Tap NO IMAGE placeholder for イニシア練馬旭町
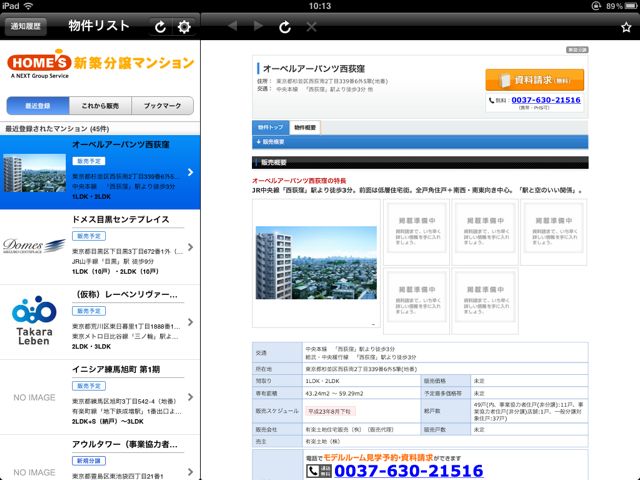 tap(34, 397)
